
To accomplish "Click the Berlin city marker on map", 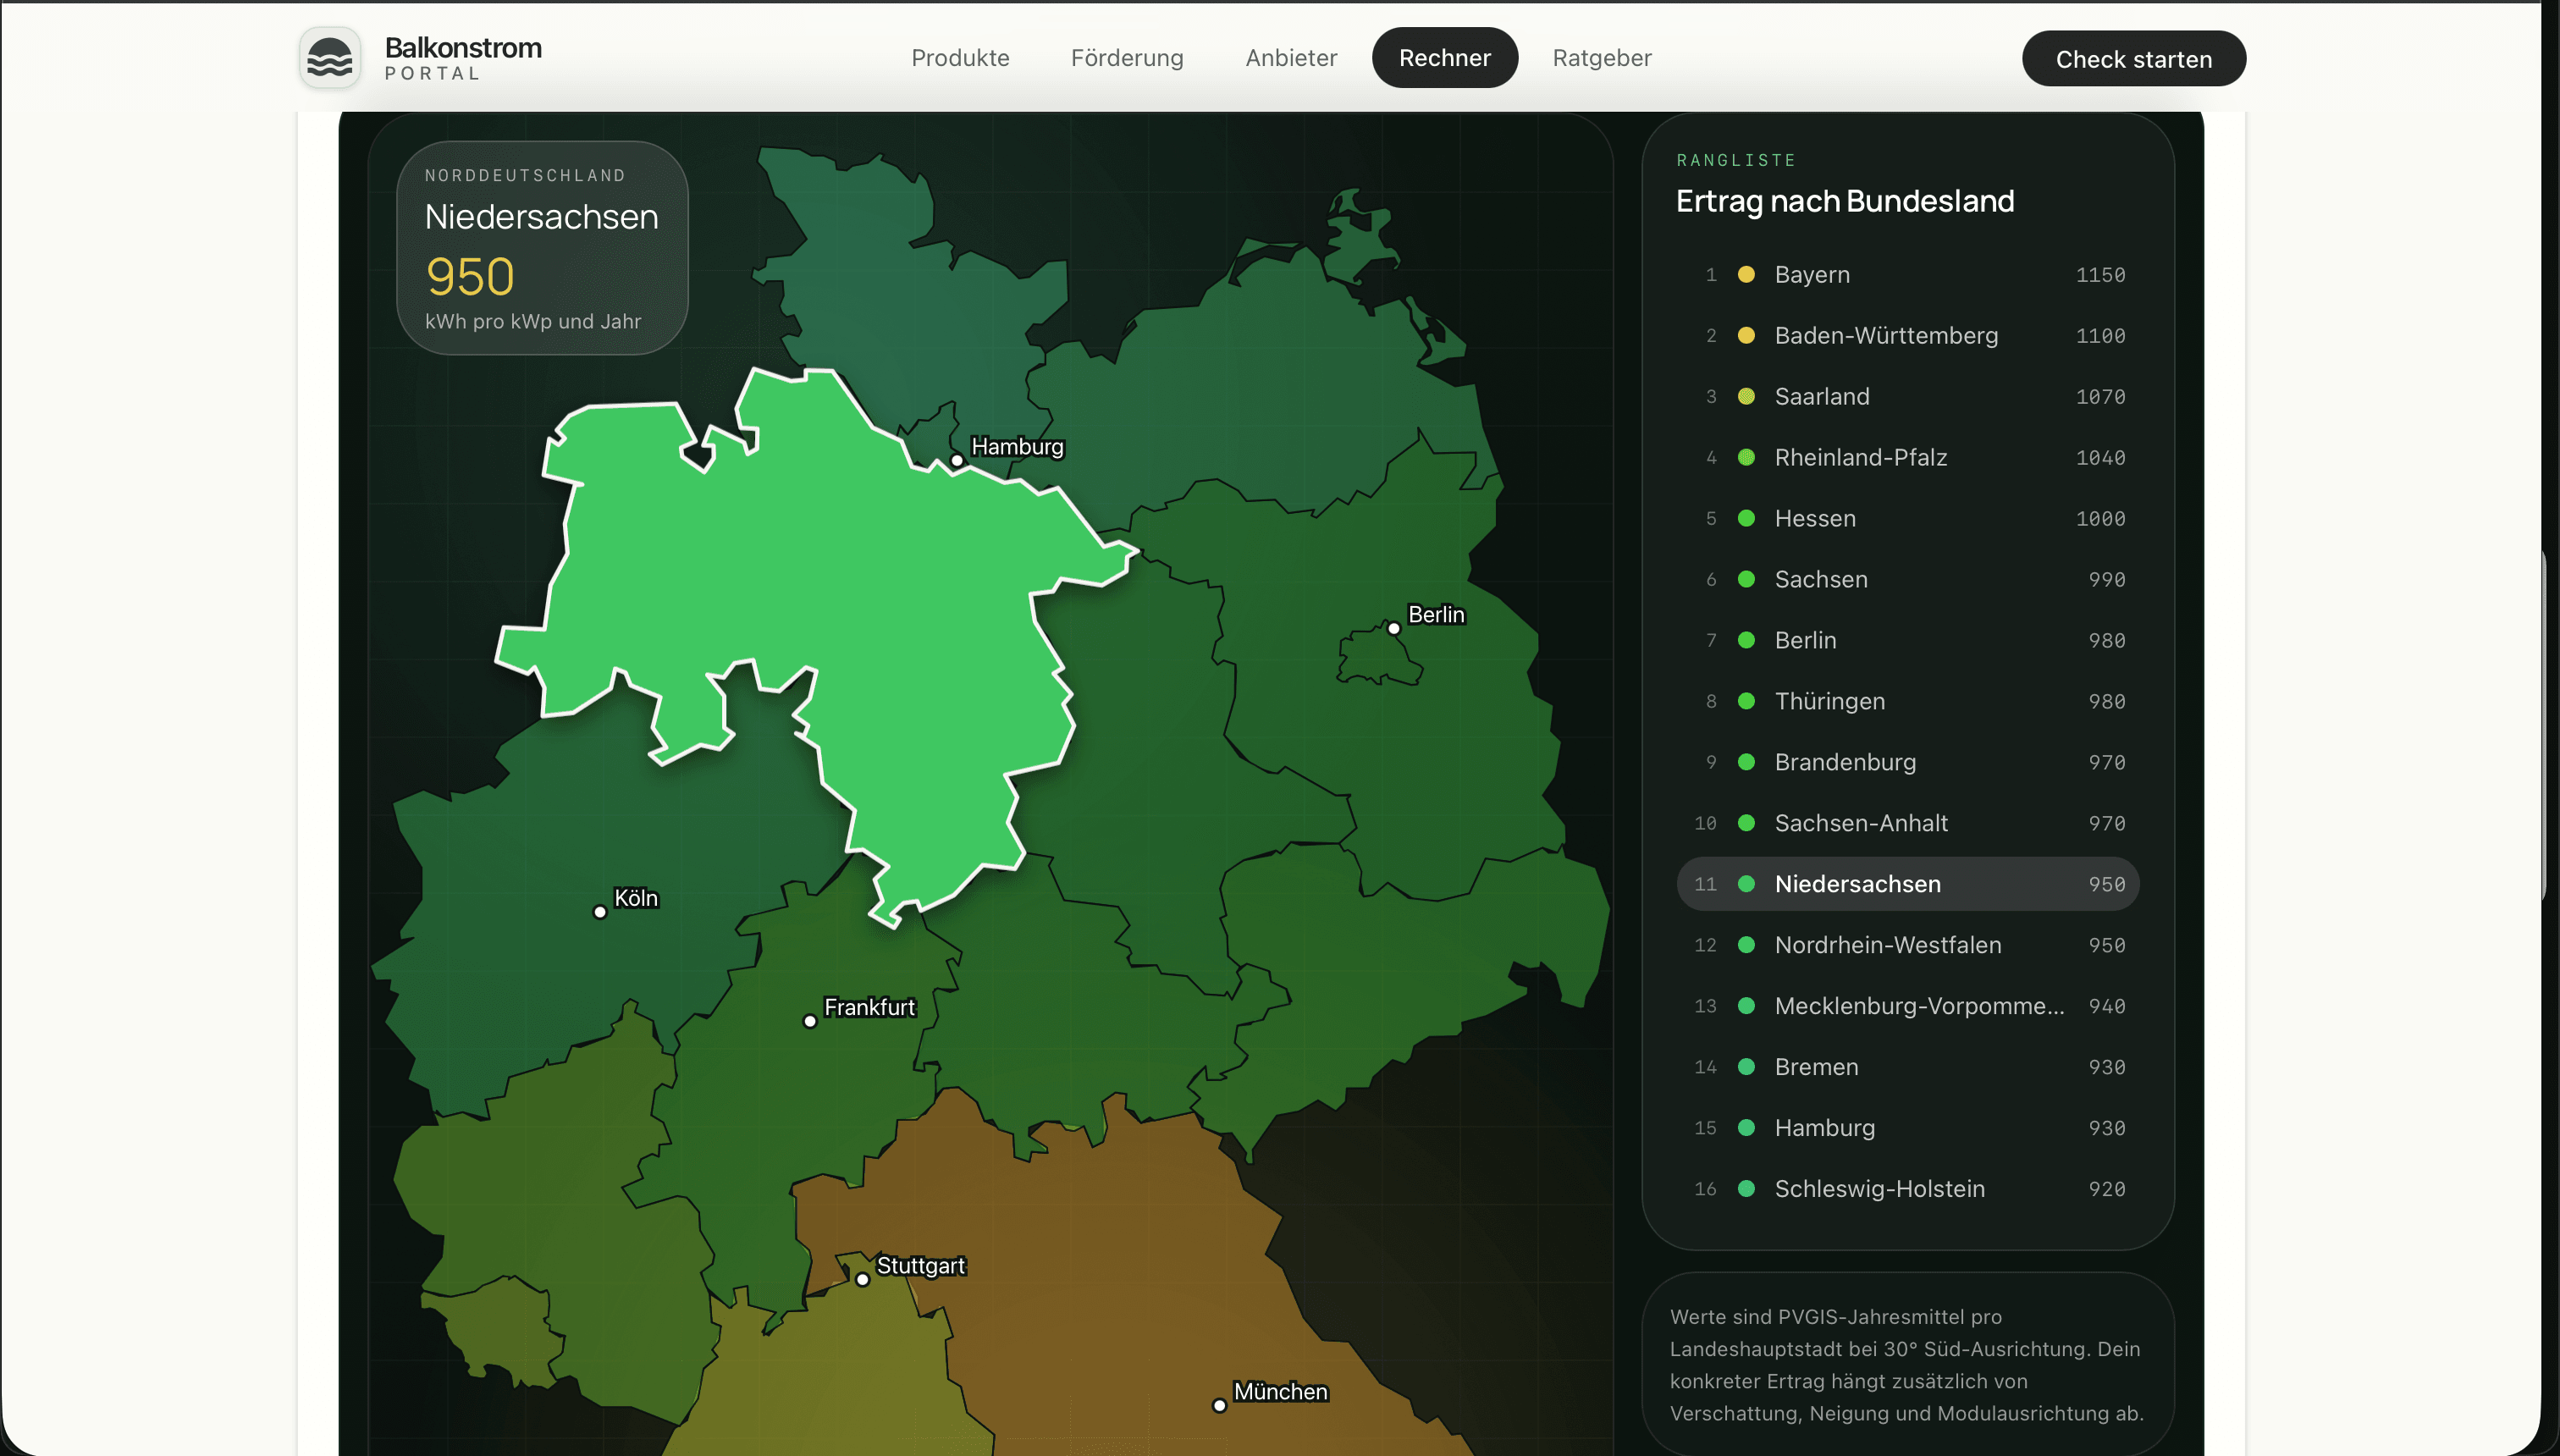I will (x=1394, y=629).
